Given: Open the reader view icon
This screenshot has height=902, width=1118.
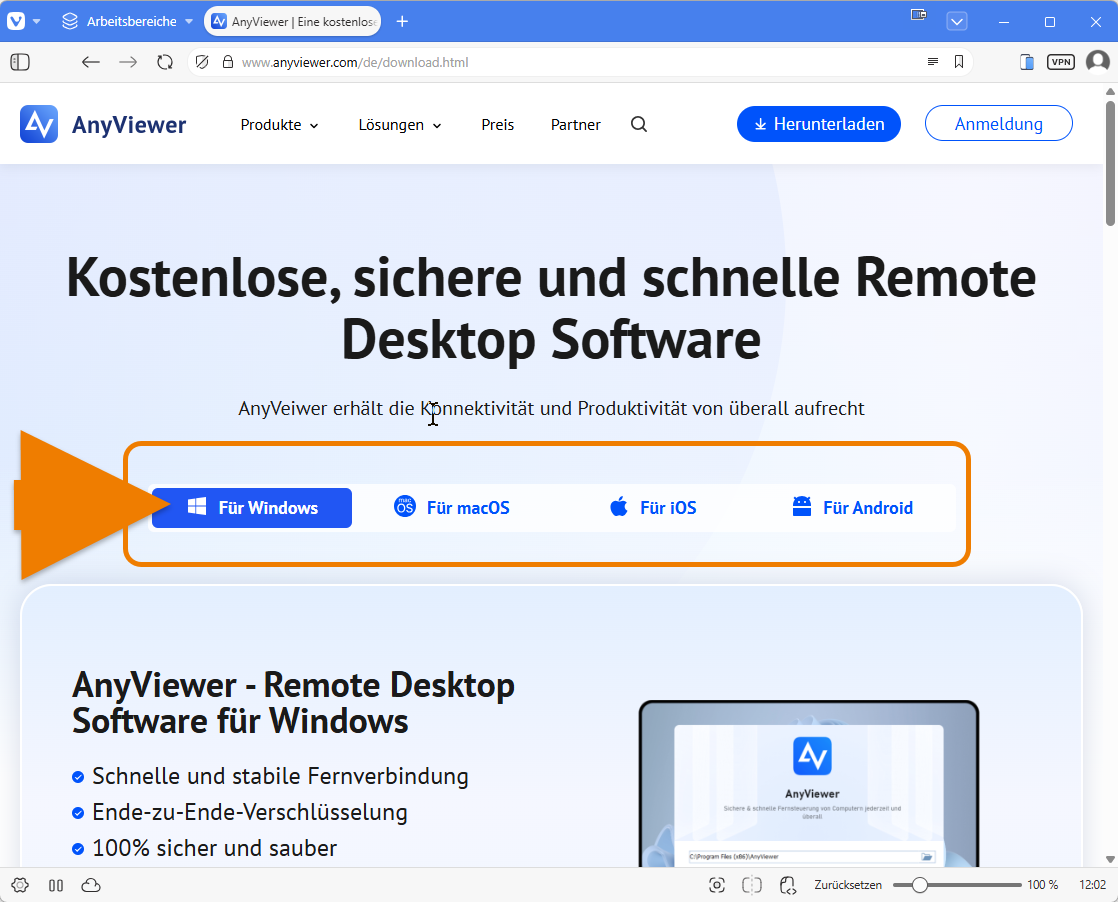Looking at the screenshot, I should tap(932, 62).
